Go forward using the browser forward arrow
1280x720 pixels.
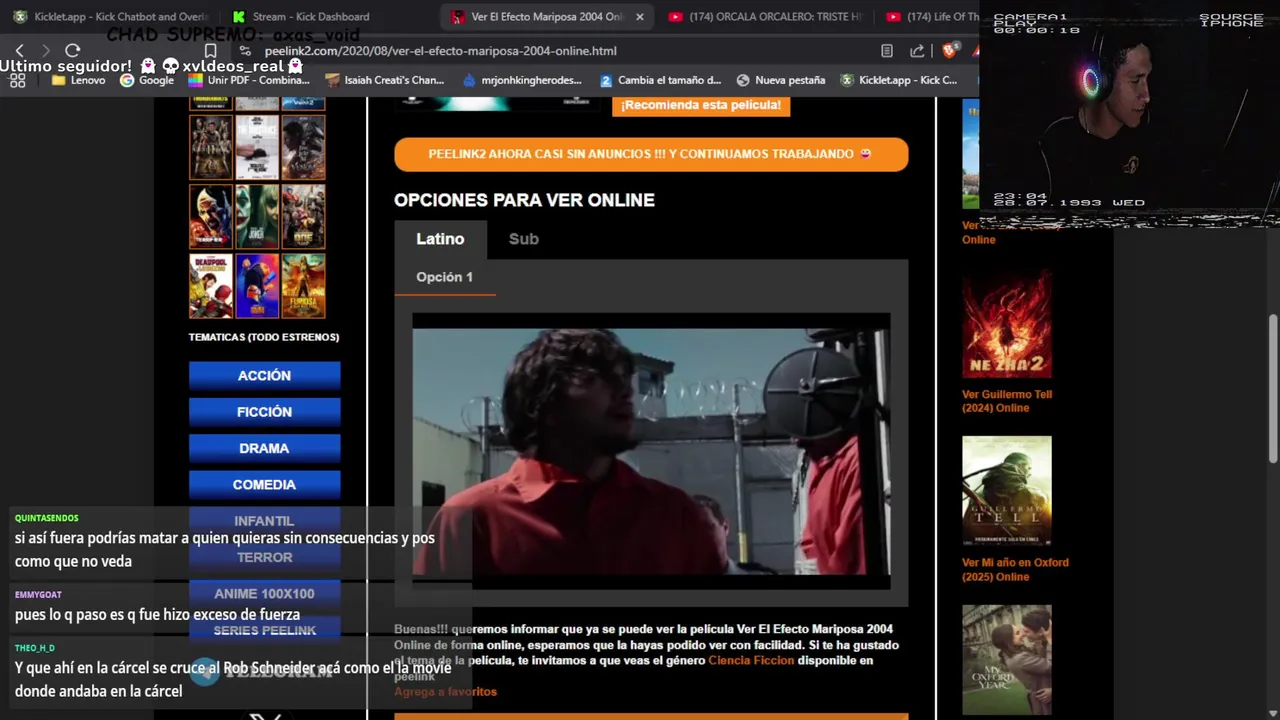click(45, 50)
